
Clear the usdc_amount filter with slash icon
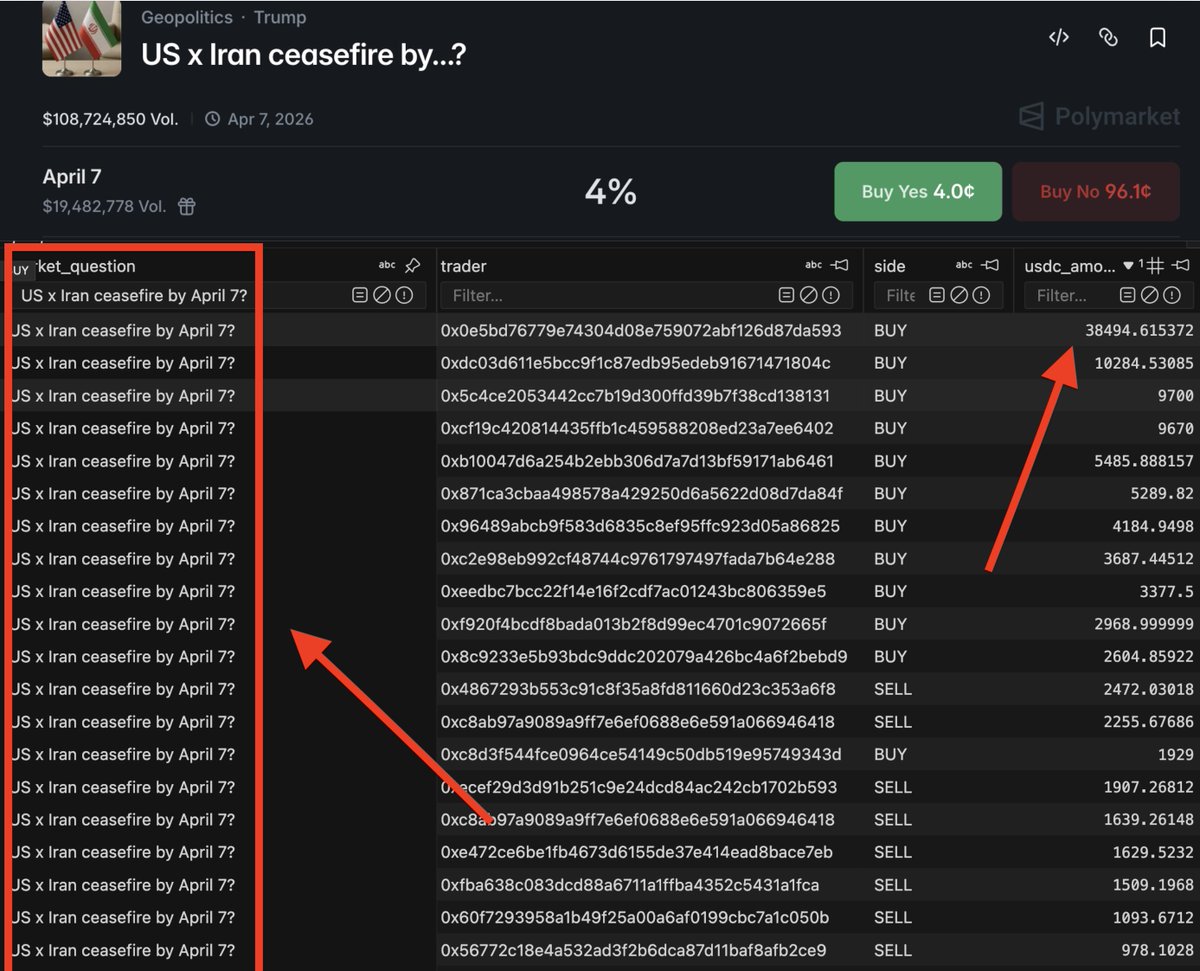[1150, 295]
